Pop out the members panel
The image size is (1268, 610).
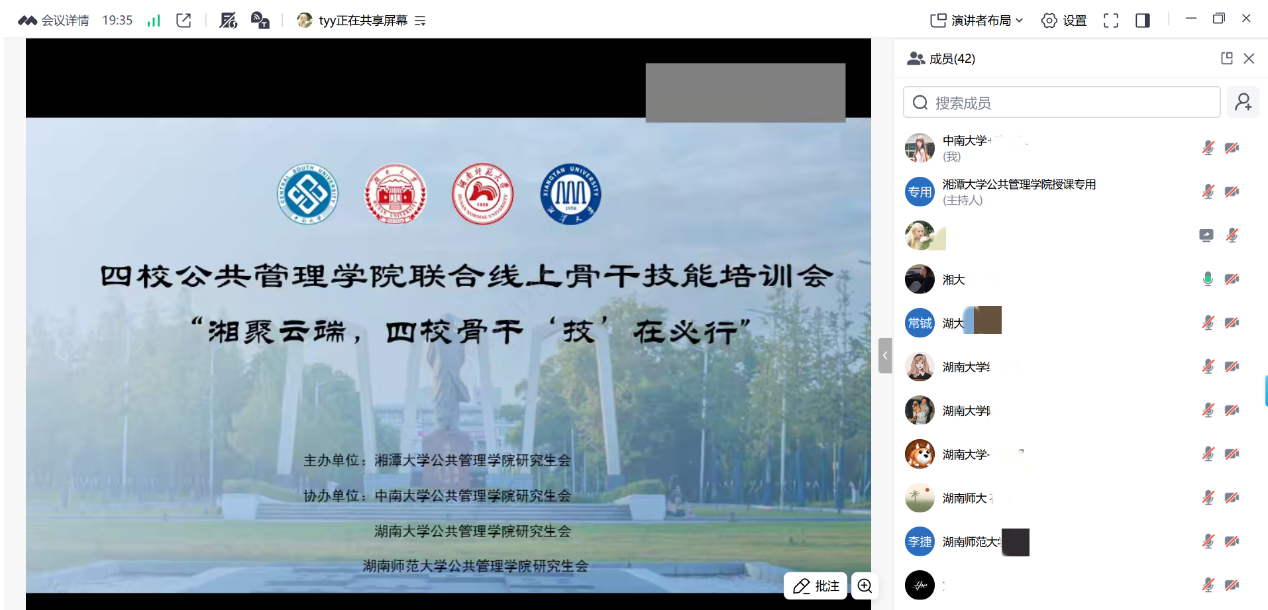coord(1227,58)
